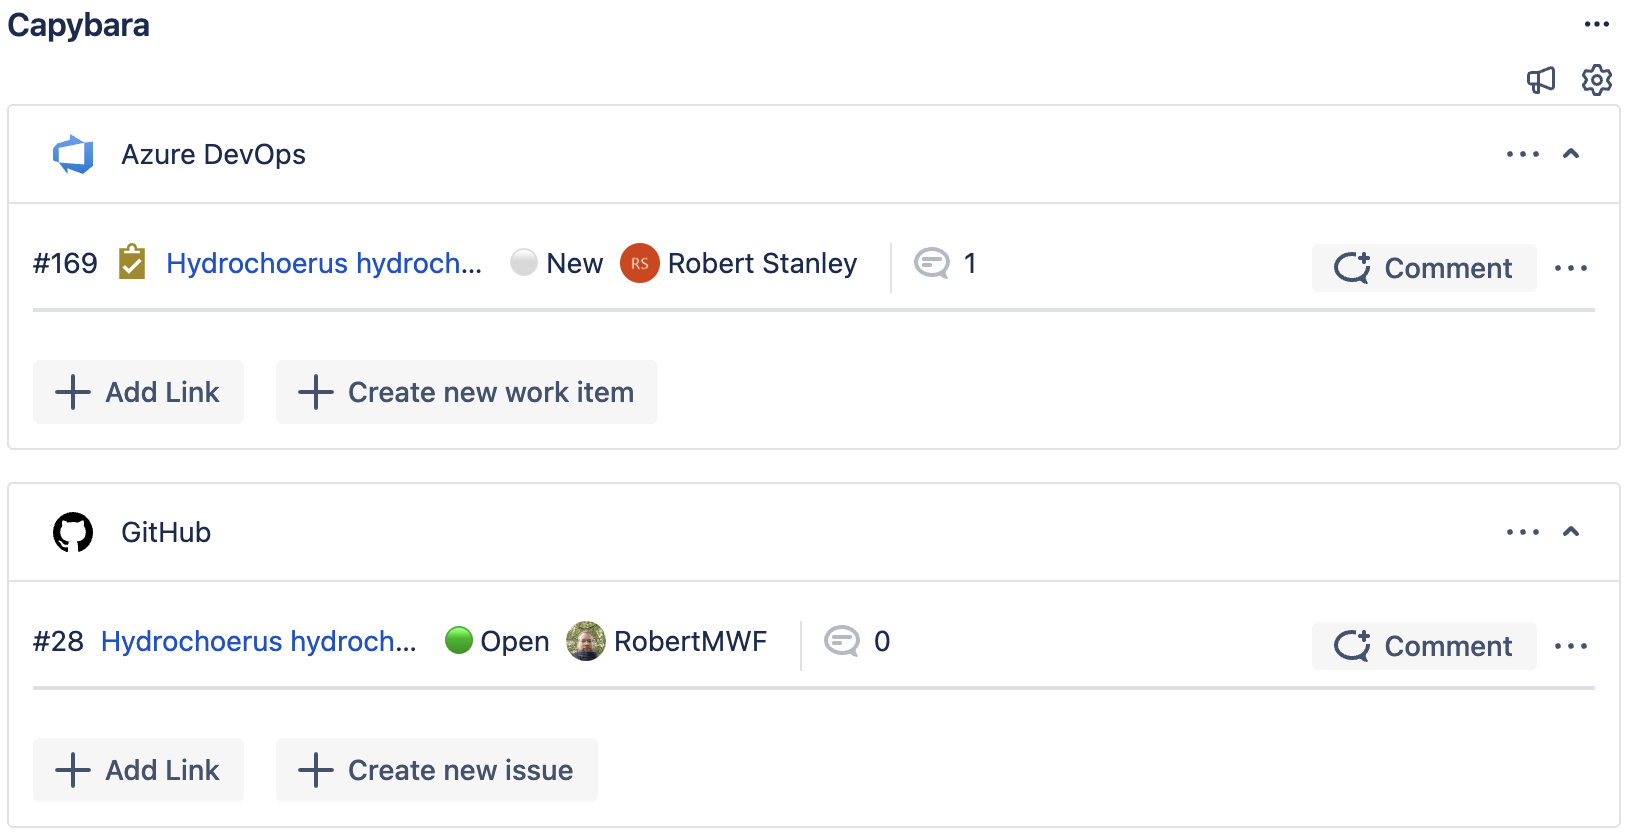
Task: Collapse the Azure DevOps section
Action: (1571, 154)
